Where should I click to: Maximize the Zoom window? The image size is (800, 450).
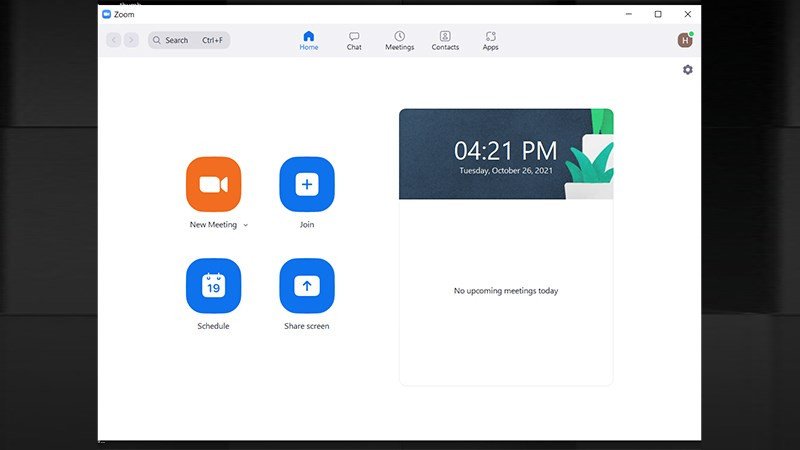pos(658,14)
